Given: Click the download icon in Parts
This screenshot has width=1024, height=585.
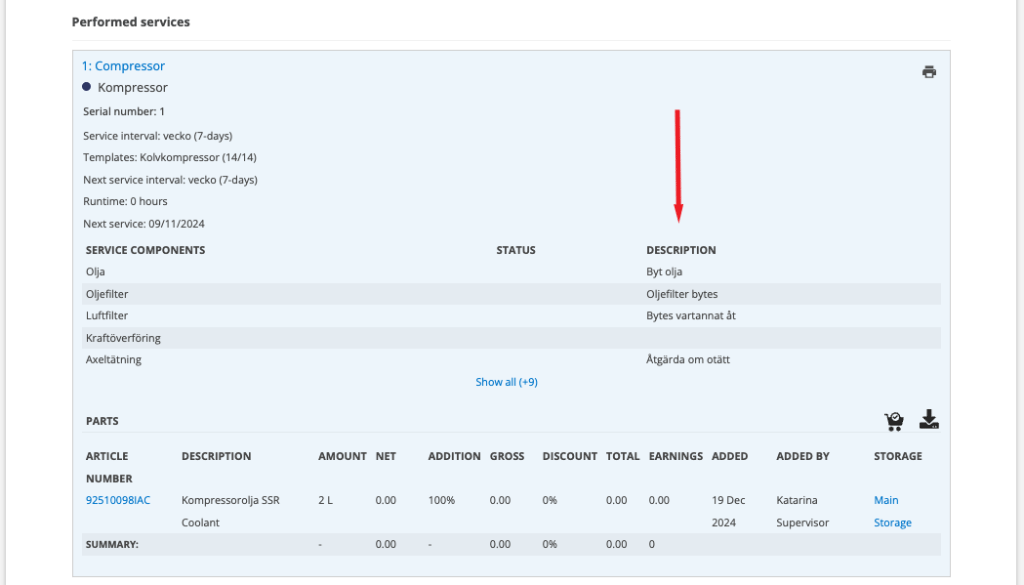Looking at the screenshot, I should pos(929,419).
